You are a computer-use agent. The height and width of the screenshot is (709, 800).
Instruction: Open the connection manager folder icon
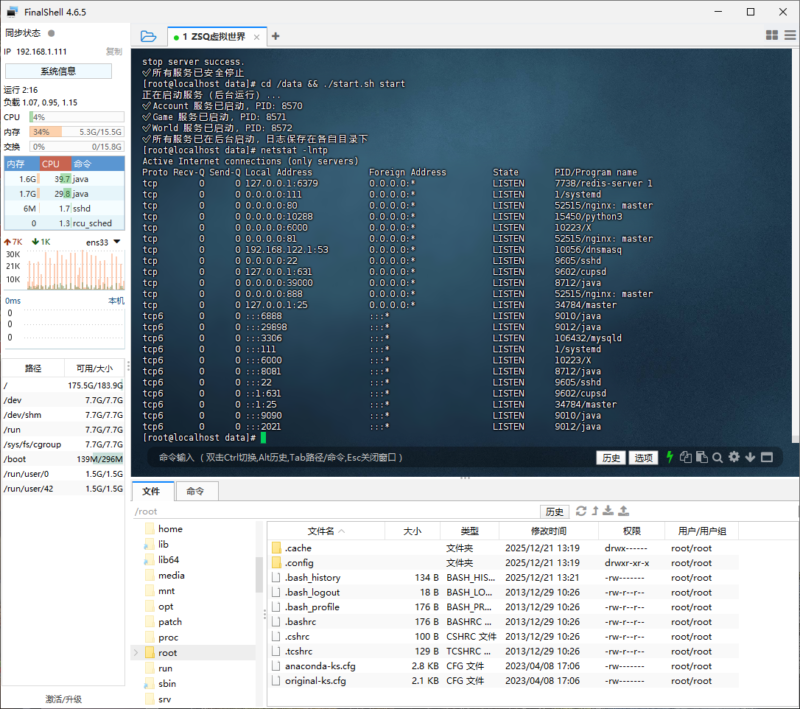coord(148,36)
